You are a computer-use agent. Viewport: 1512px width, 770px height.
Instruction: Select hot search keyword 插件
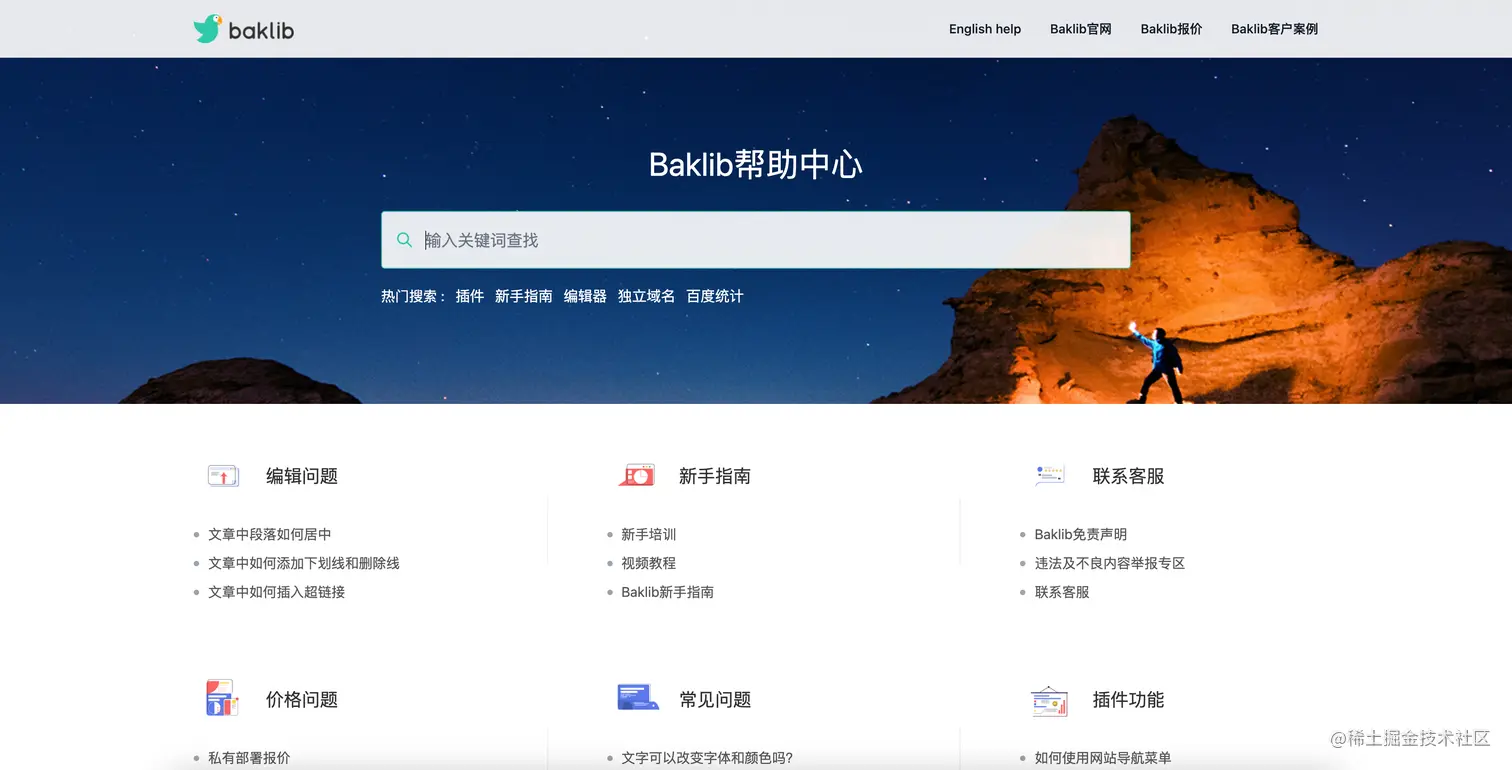tap(470, 296)
